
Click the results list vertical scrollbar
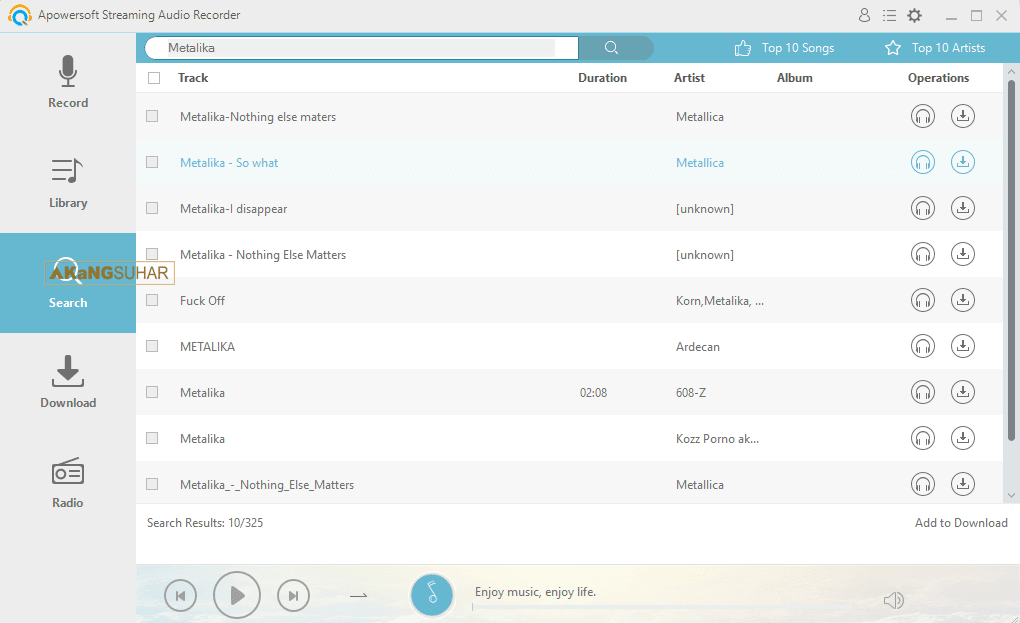(x=1011, y=260)
